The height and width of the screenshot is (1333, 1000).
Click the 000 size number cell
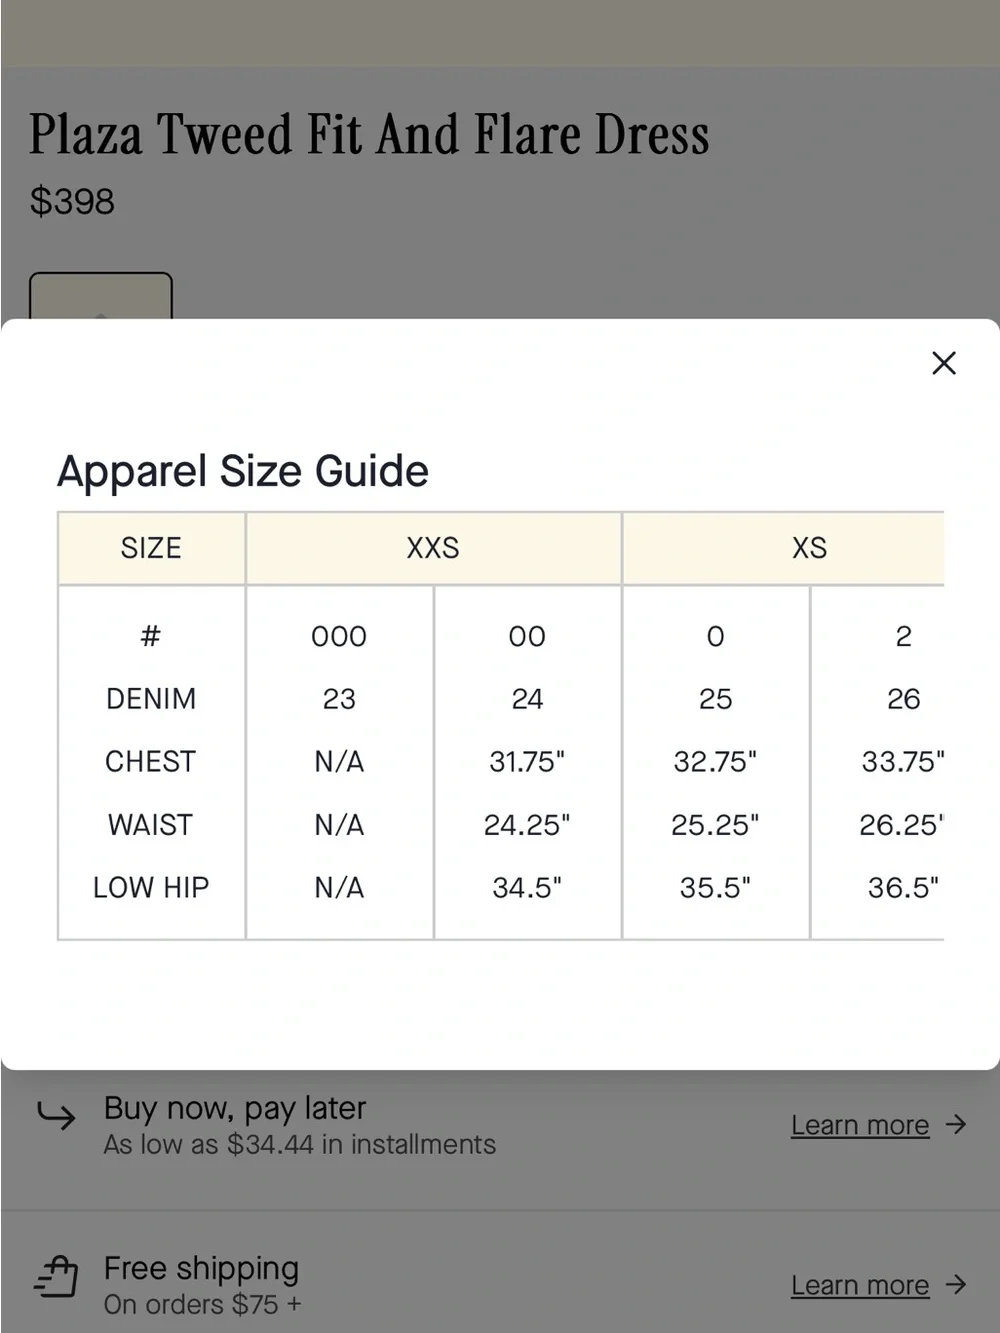click(339, 637)
